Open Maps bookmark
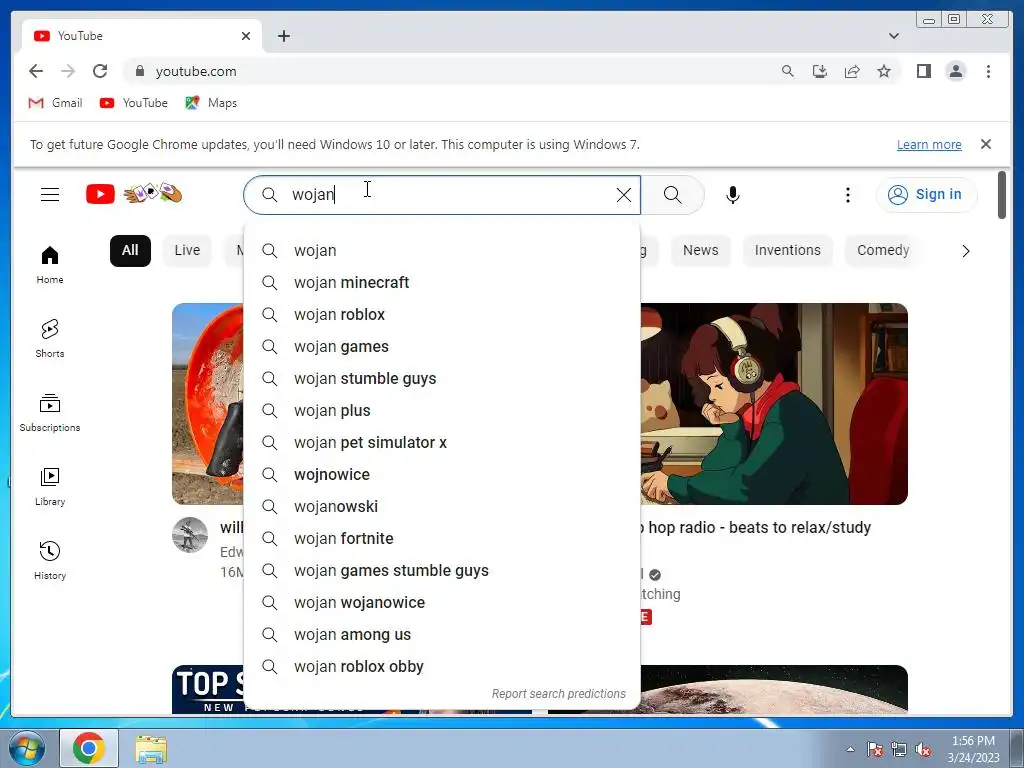 click(211, 103)
